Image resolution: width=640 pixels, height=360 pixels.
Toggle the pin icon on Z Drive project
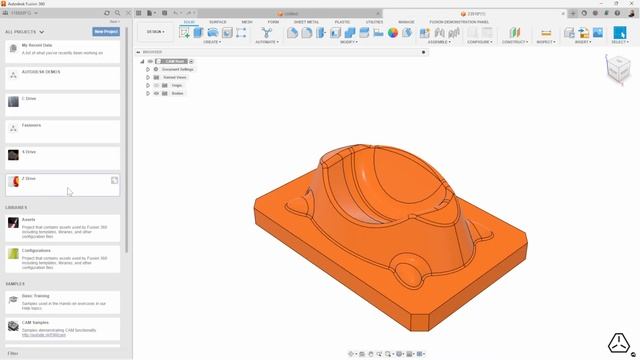click(x=114, y=180)
